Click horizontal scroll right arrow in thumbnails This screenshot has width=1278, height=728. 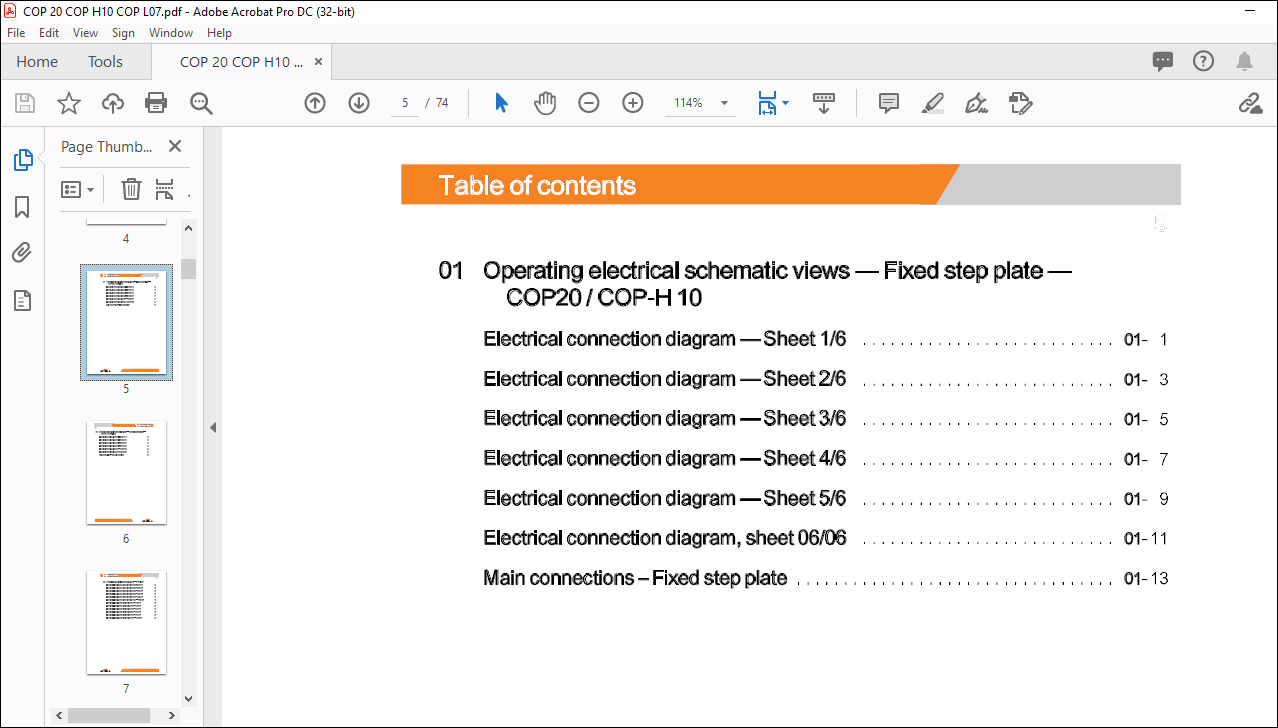[172, 715]
